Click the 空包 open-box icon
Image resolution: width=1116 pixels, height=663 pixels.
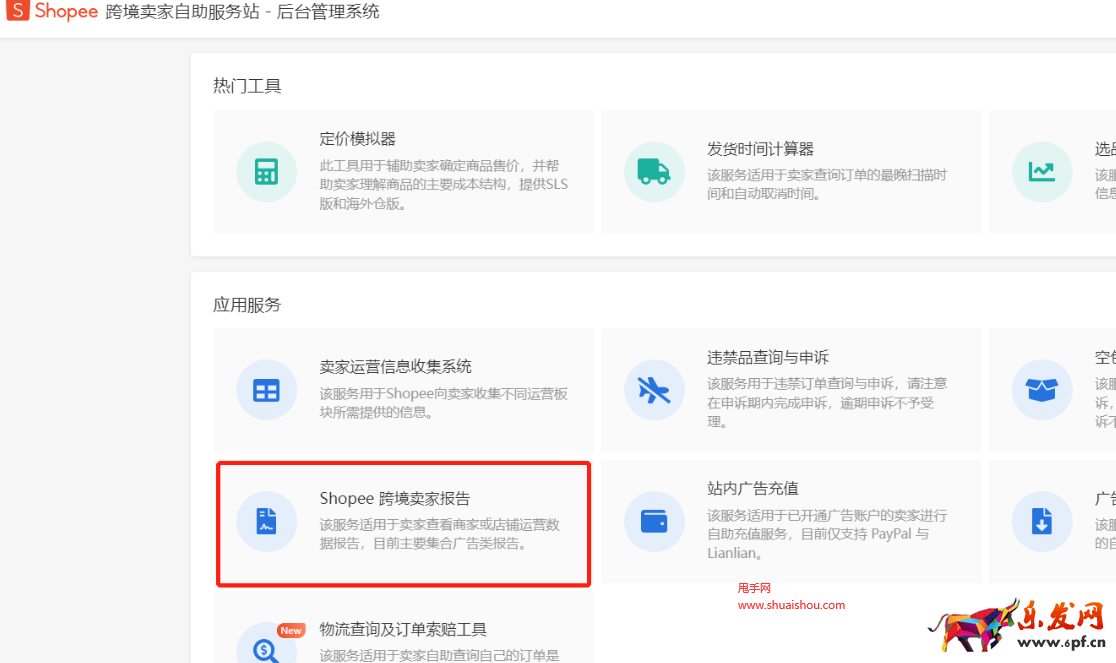click(x=1042, y=390)
